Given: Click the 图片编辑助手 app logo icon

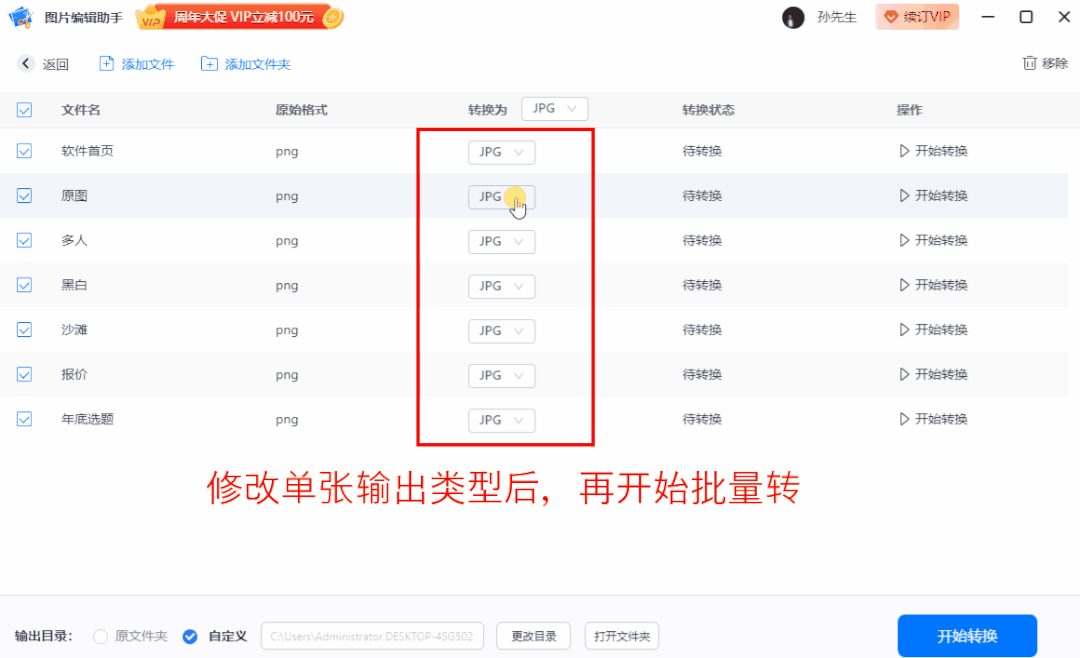Looking at the screenshot, I should 20,17.
